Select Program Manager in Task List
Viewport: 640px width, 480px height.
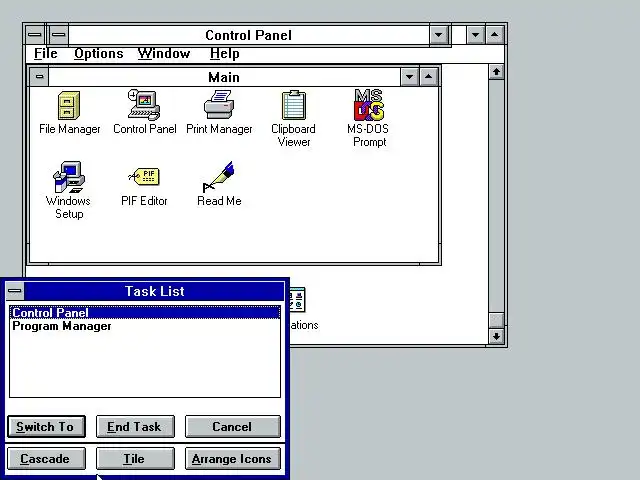coord(145,326)
